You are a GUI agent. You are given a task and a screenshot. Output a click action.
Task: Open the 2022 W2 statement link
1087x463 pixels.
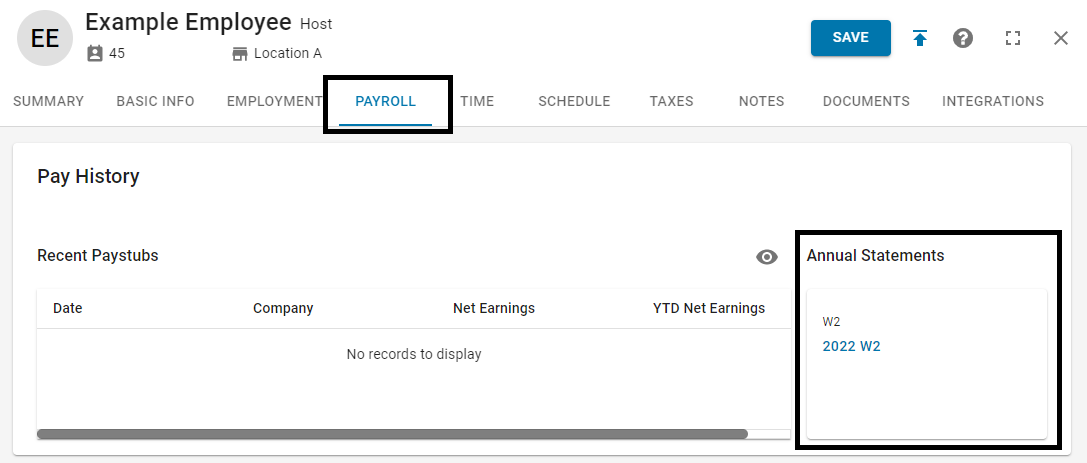coord(851,346)
